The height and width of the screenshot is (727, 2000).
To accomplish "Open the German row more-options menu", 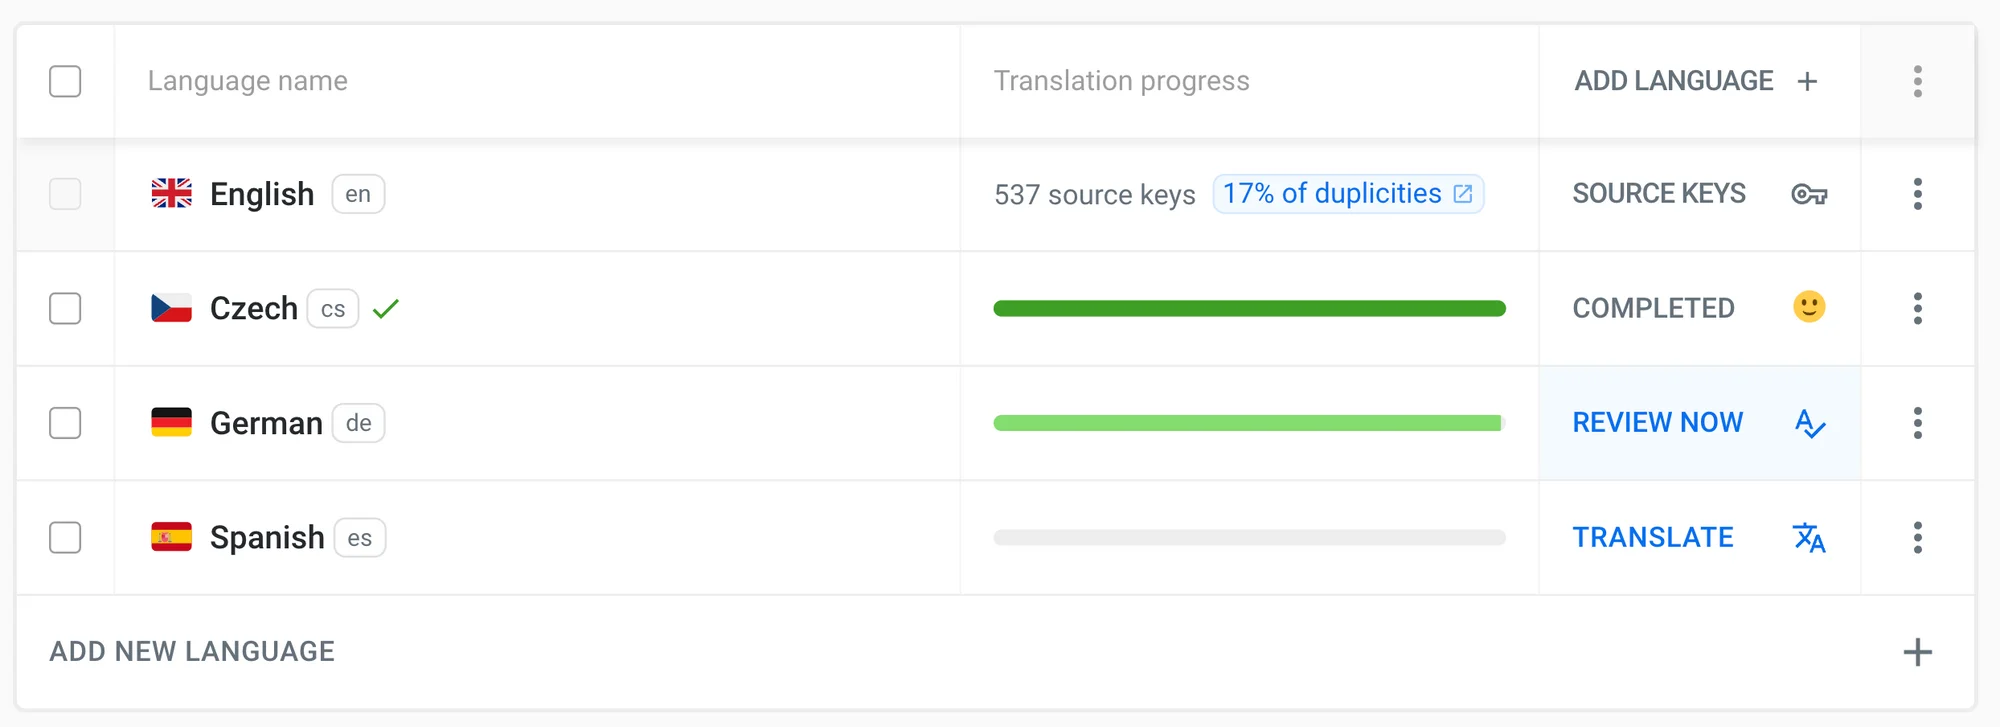I will 1917,423.
